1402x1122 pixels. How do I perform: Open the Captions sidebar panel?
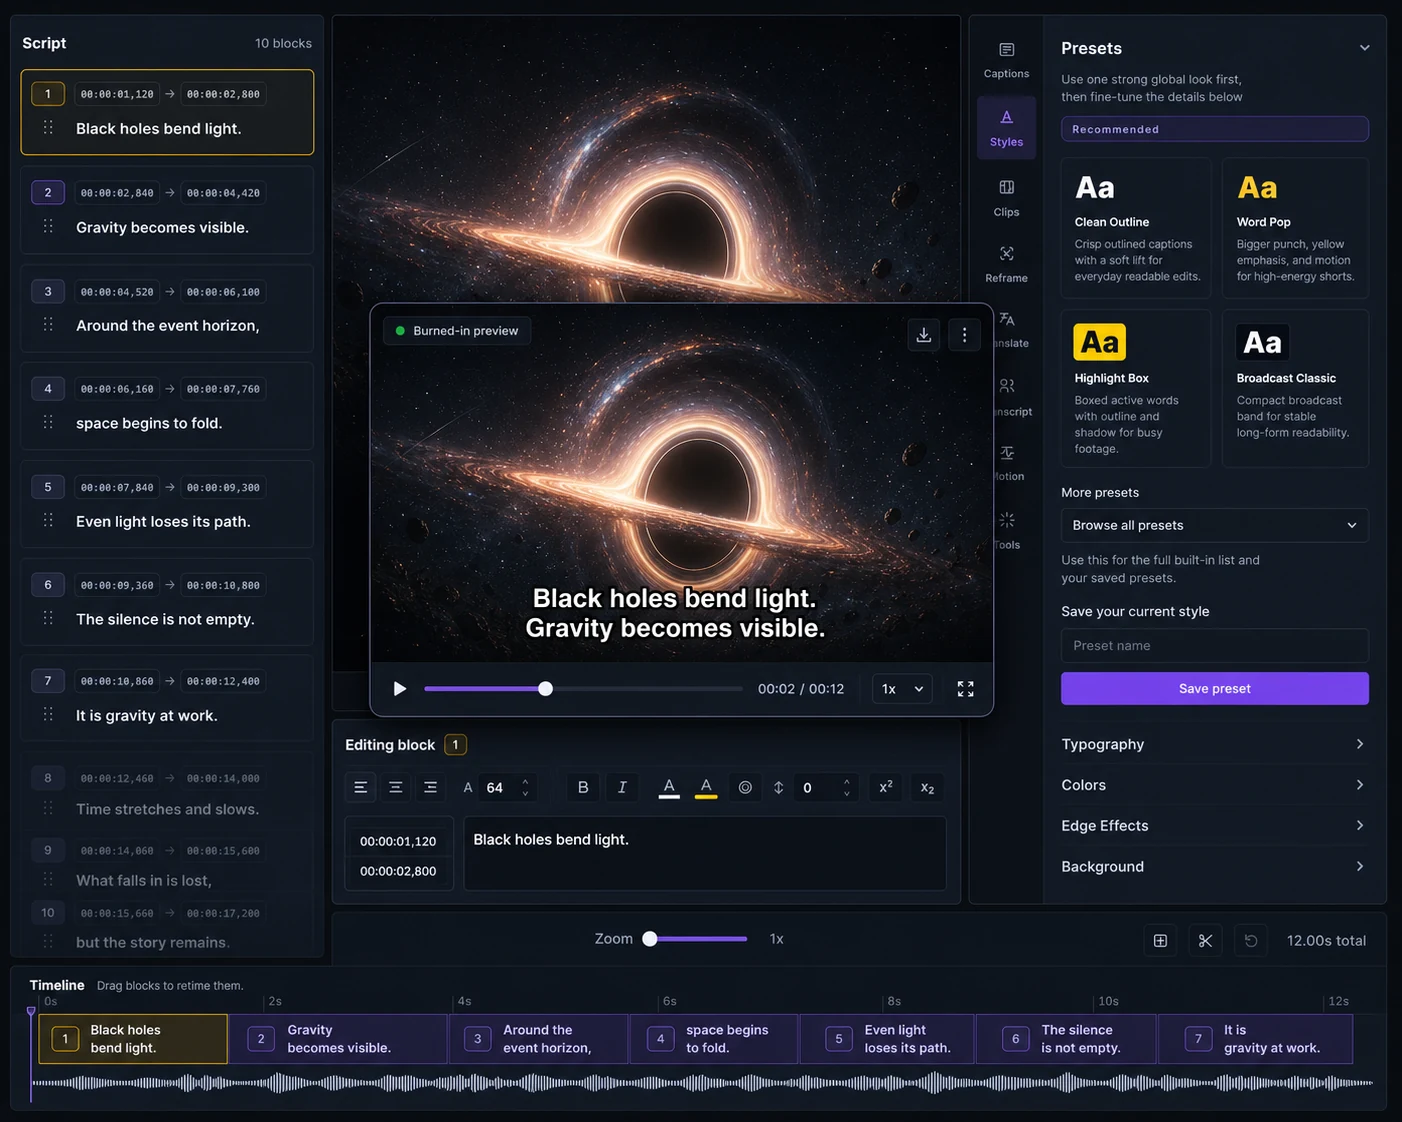tap(1006, 60)
